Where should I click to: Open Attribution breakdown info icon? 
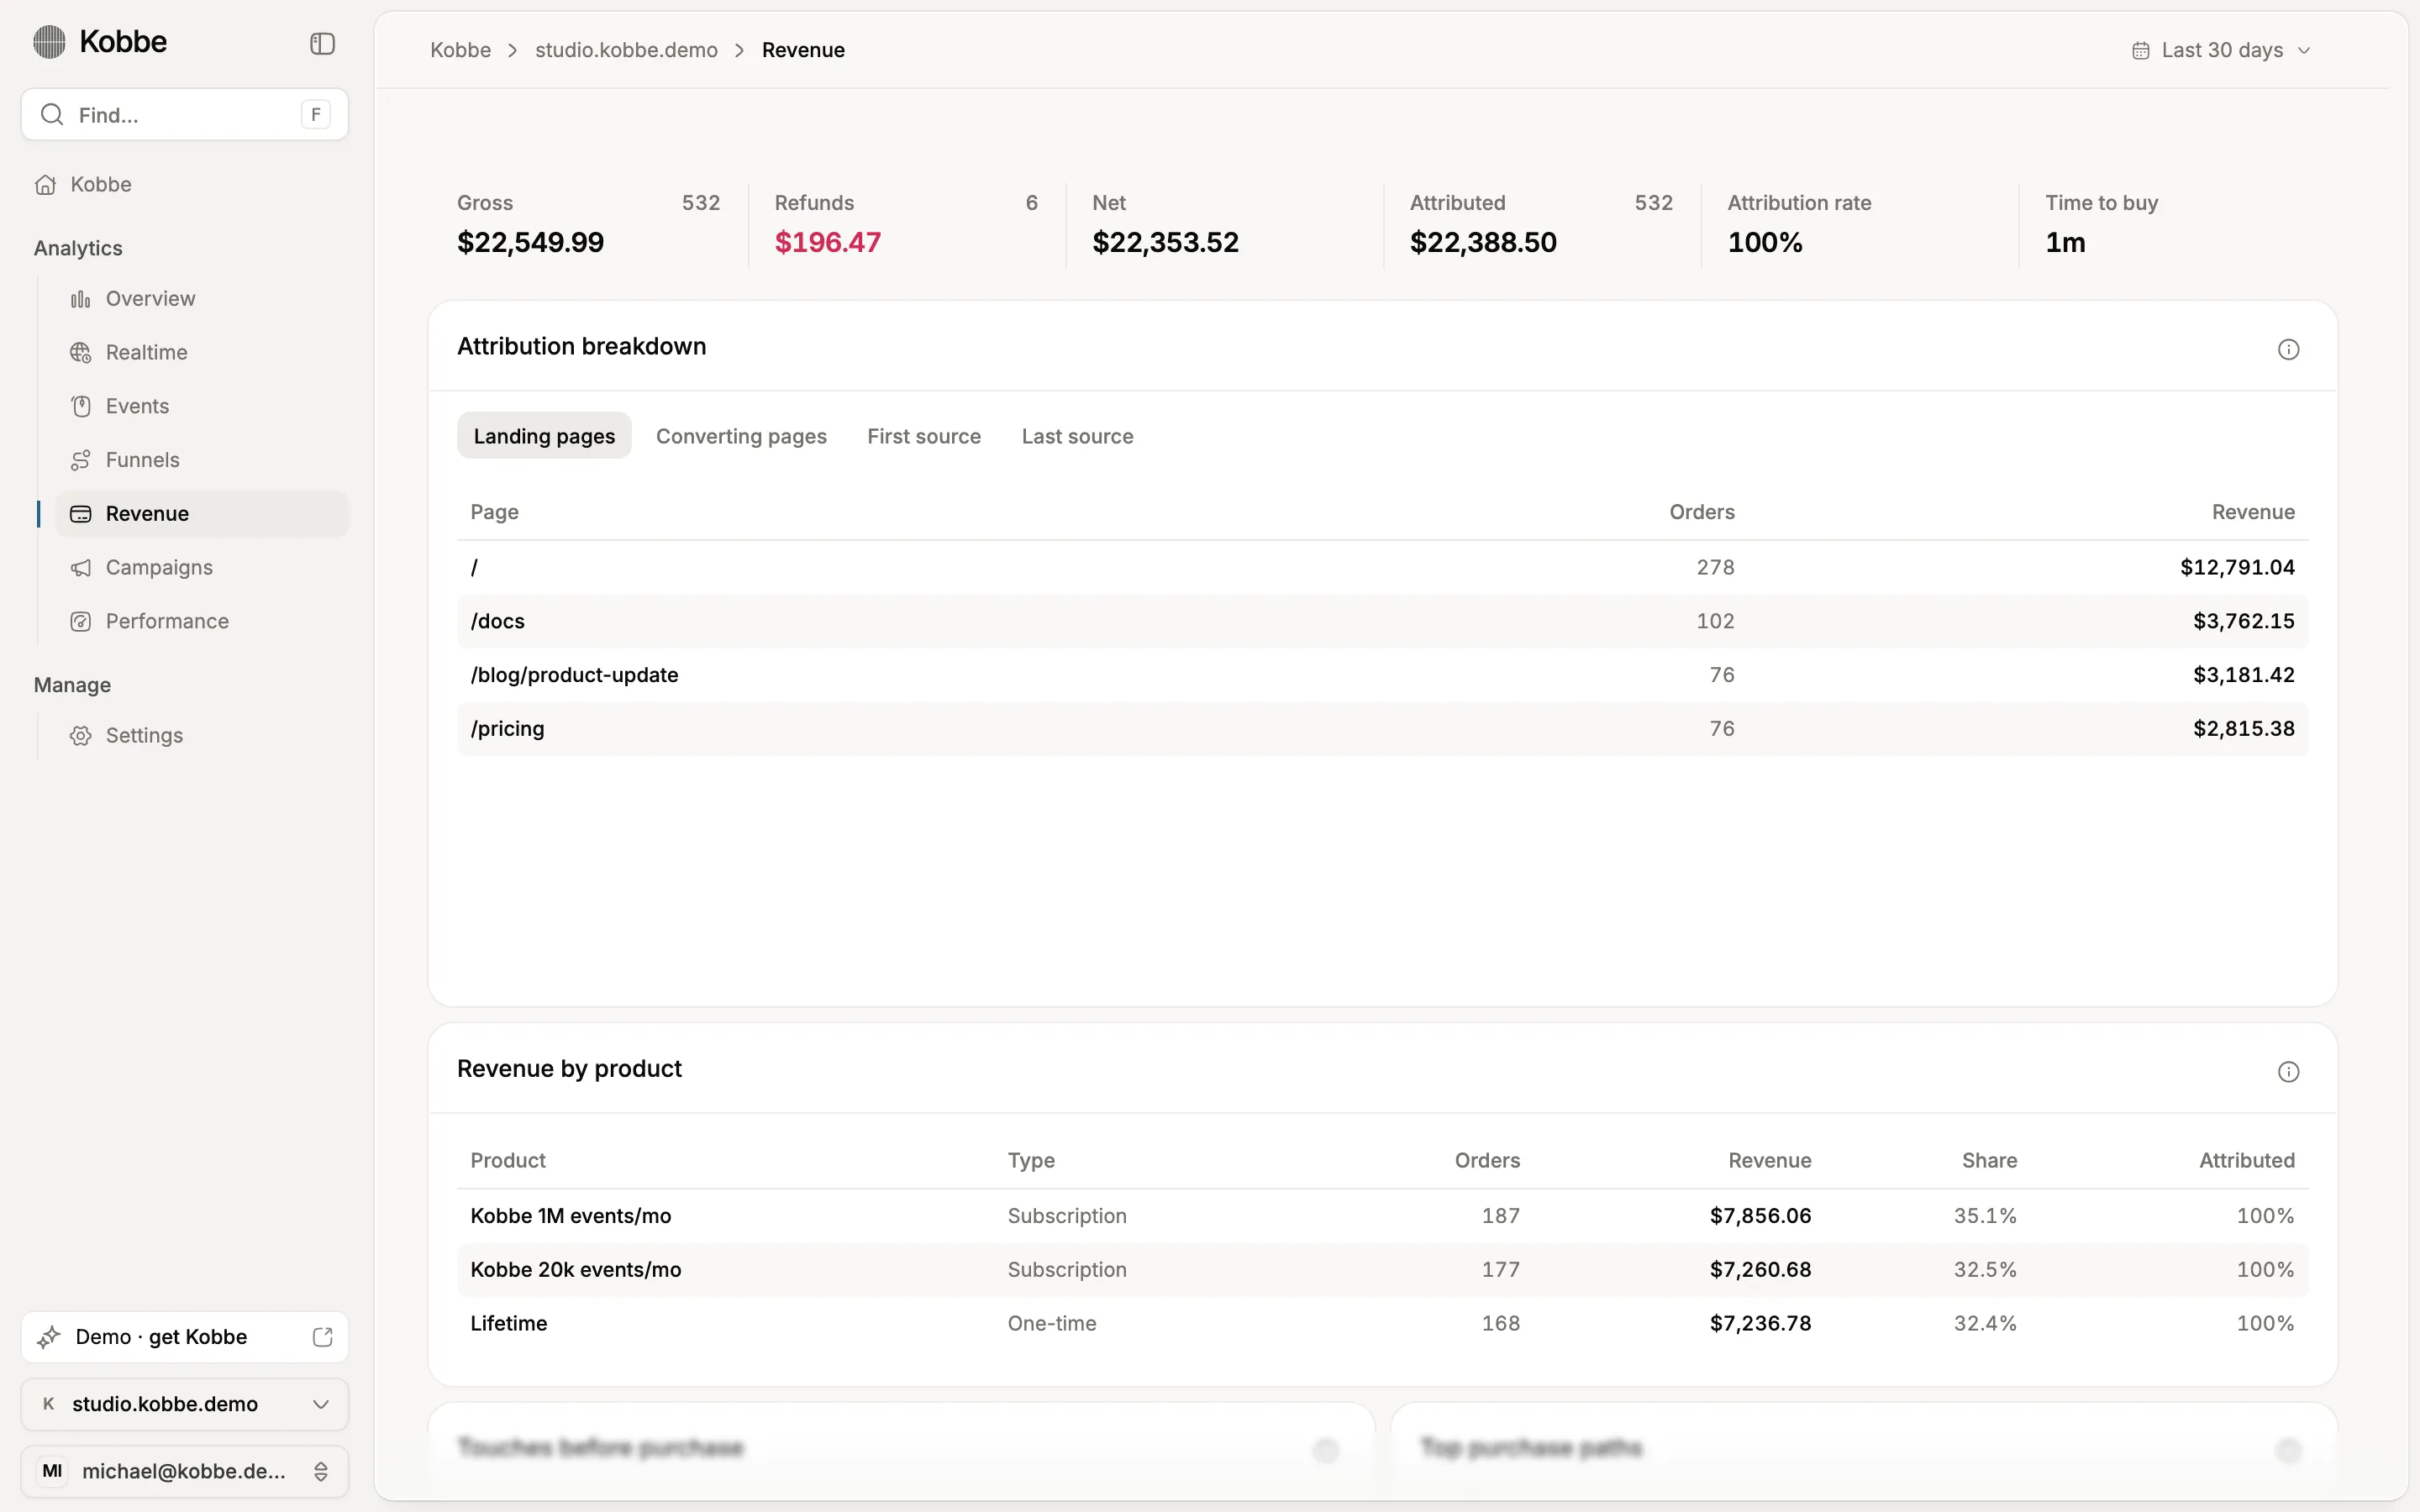tap(2288, 350)
